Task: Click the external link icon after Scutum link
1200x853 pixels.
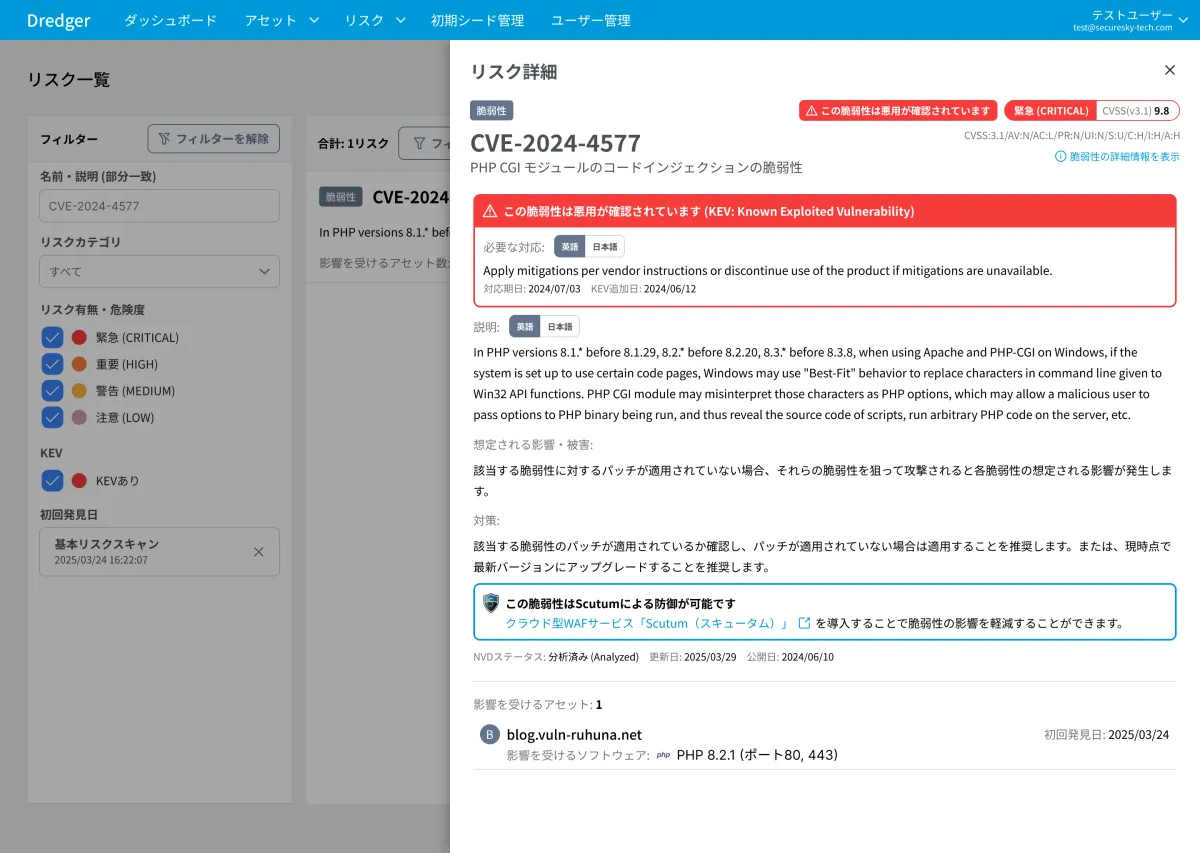Action: [x=804, y=623]
